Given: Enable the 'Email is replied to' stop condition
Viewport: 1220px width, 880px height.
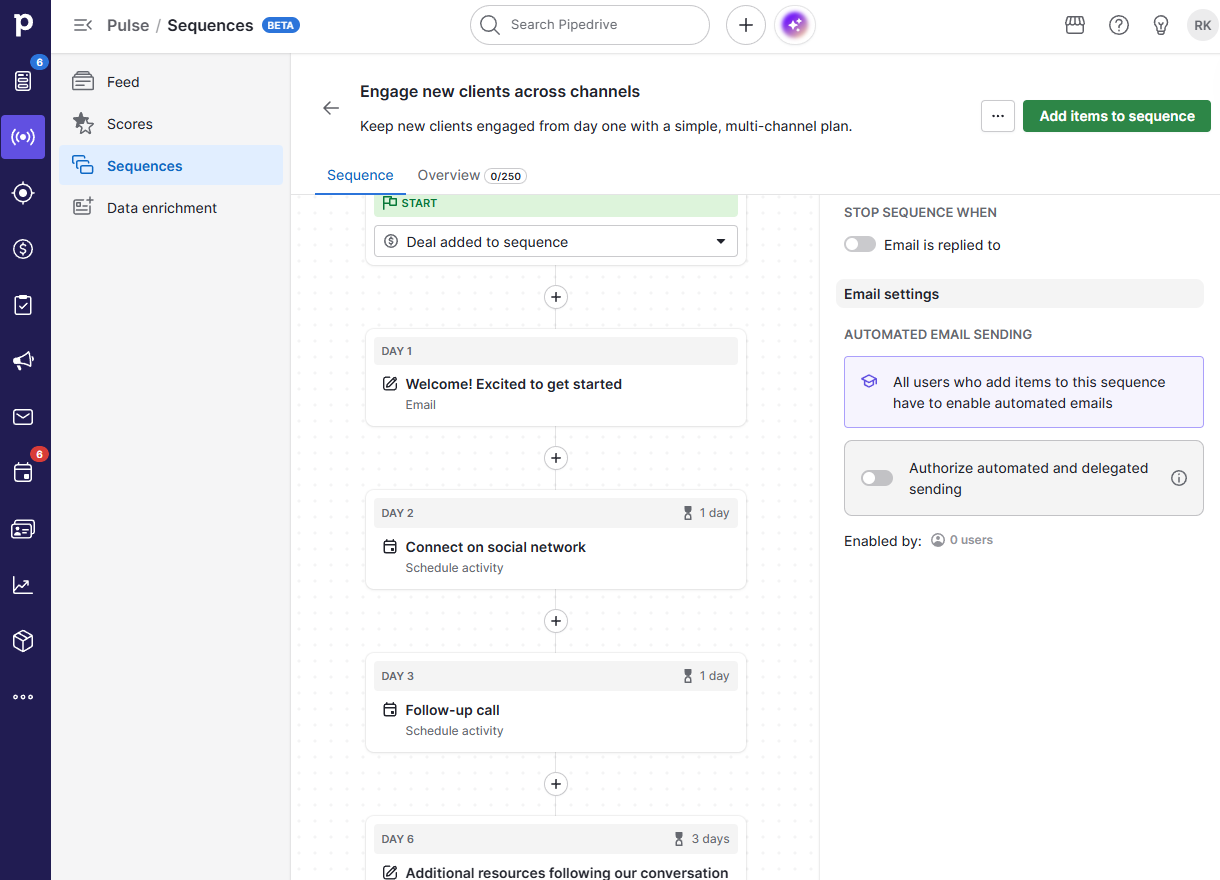Looking at the screenshot, I should 859,244.
